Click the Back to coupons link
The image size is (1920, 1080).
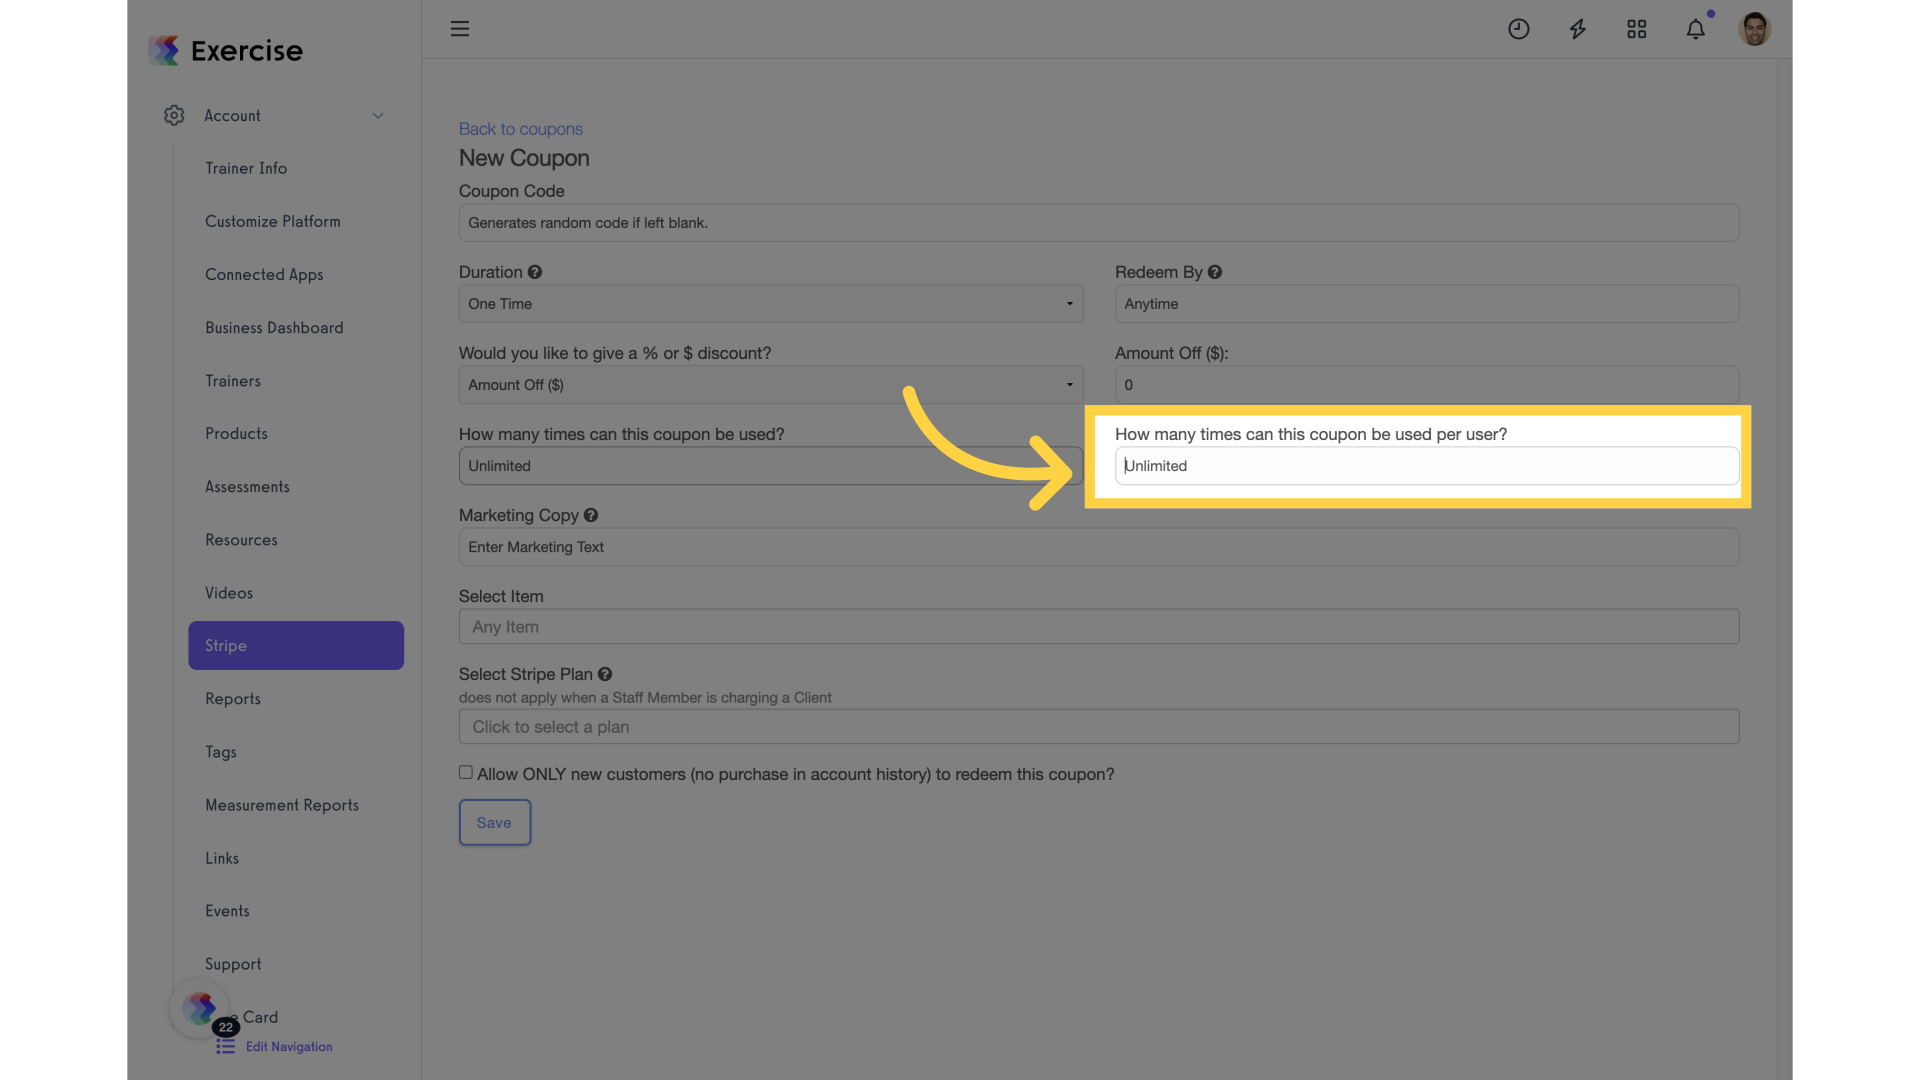[x=521, y=129]
